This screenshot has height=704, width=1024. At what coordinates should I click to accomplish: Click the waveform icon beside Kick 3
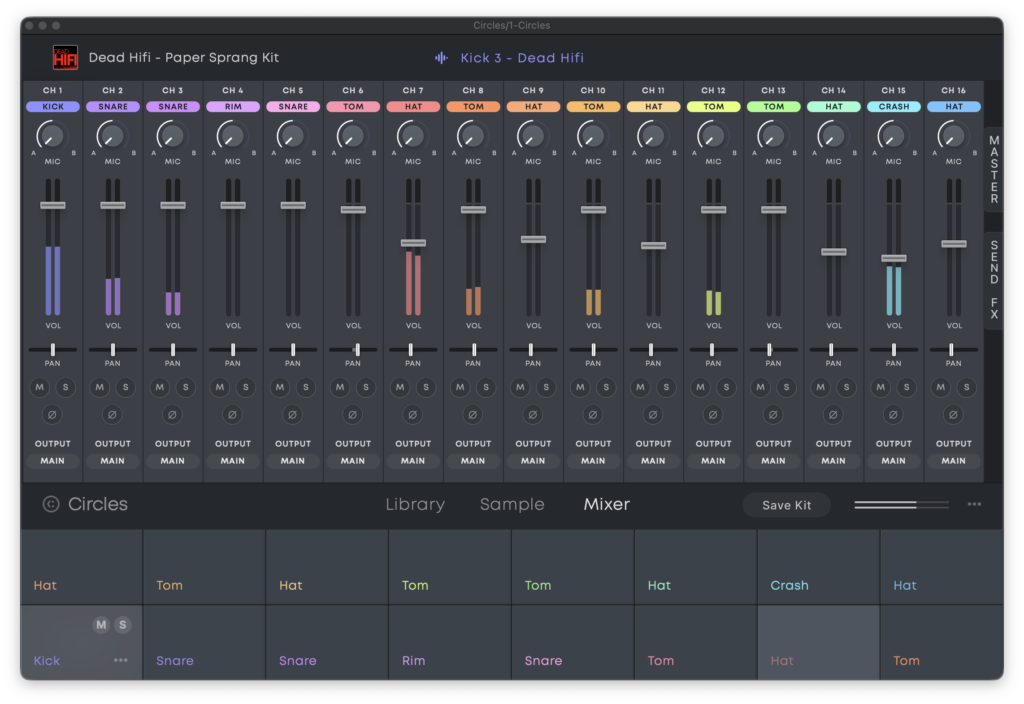pyautogui.click(x=441, y=58)
